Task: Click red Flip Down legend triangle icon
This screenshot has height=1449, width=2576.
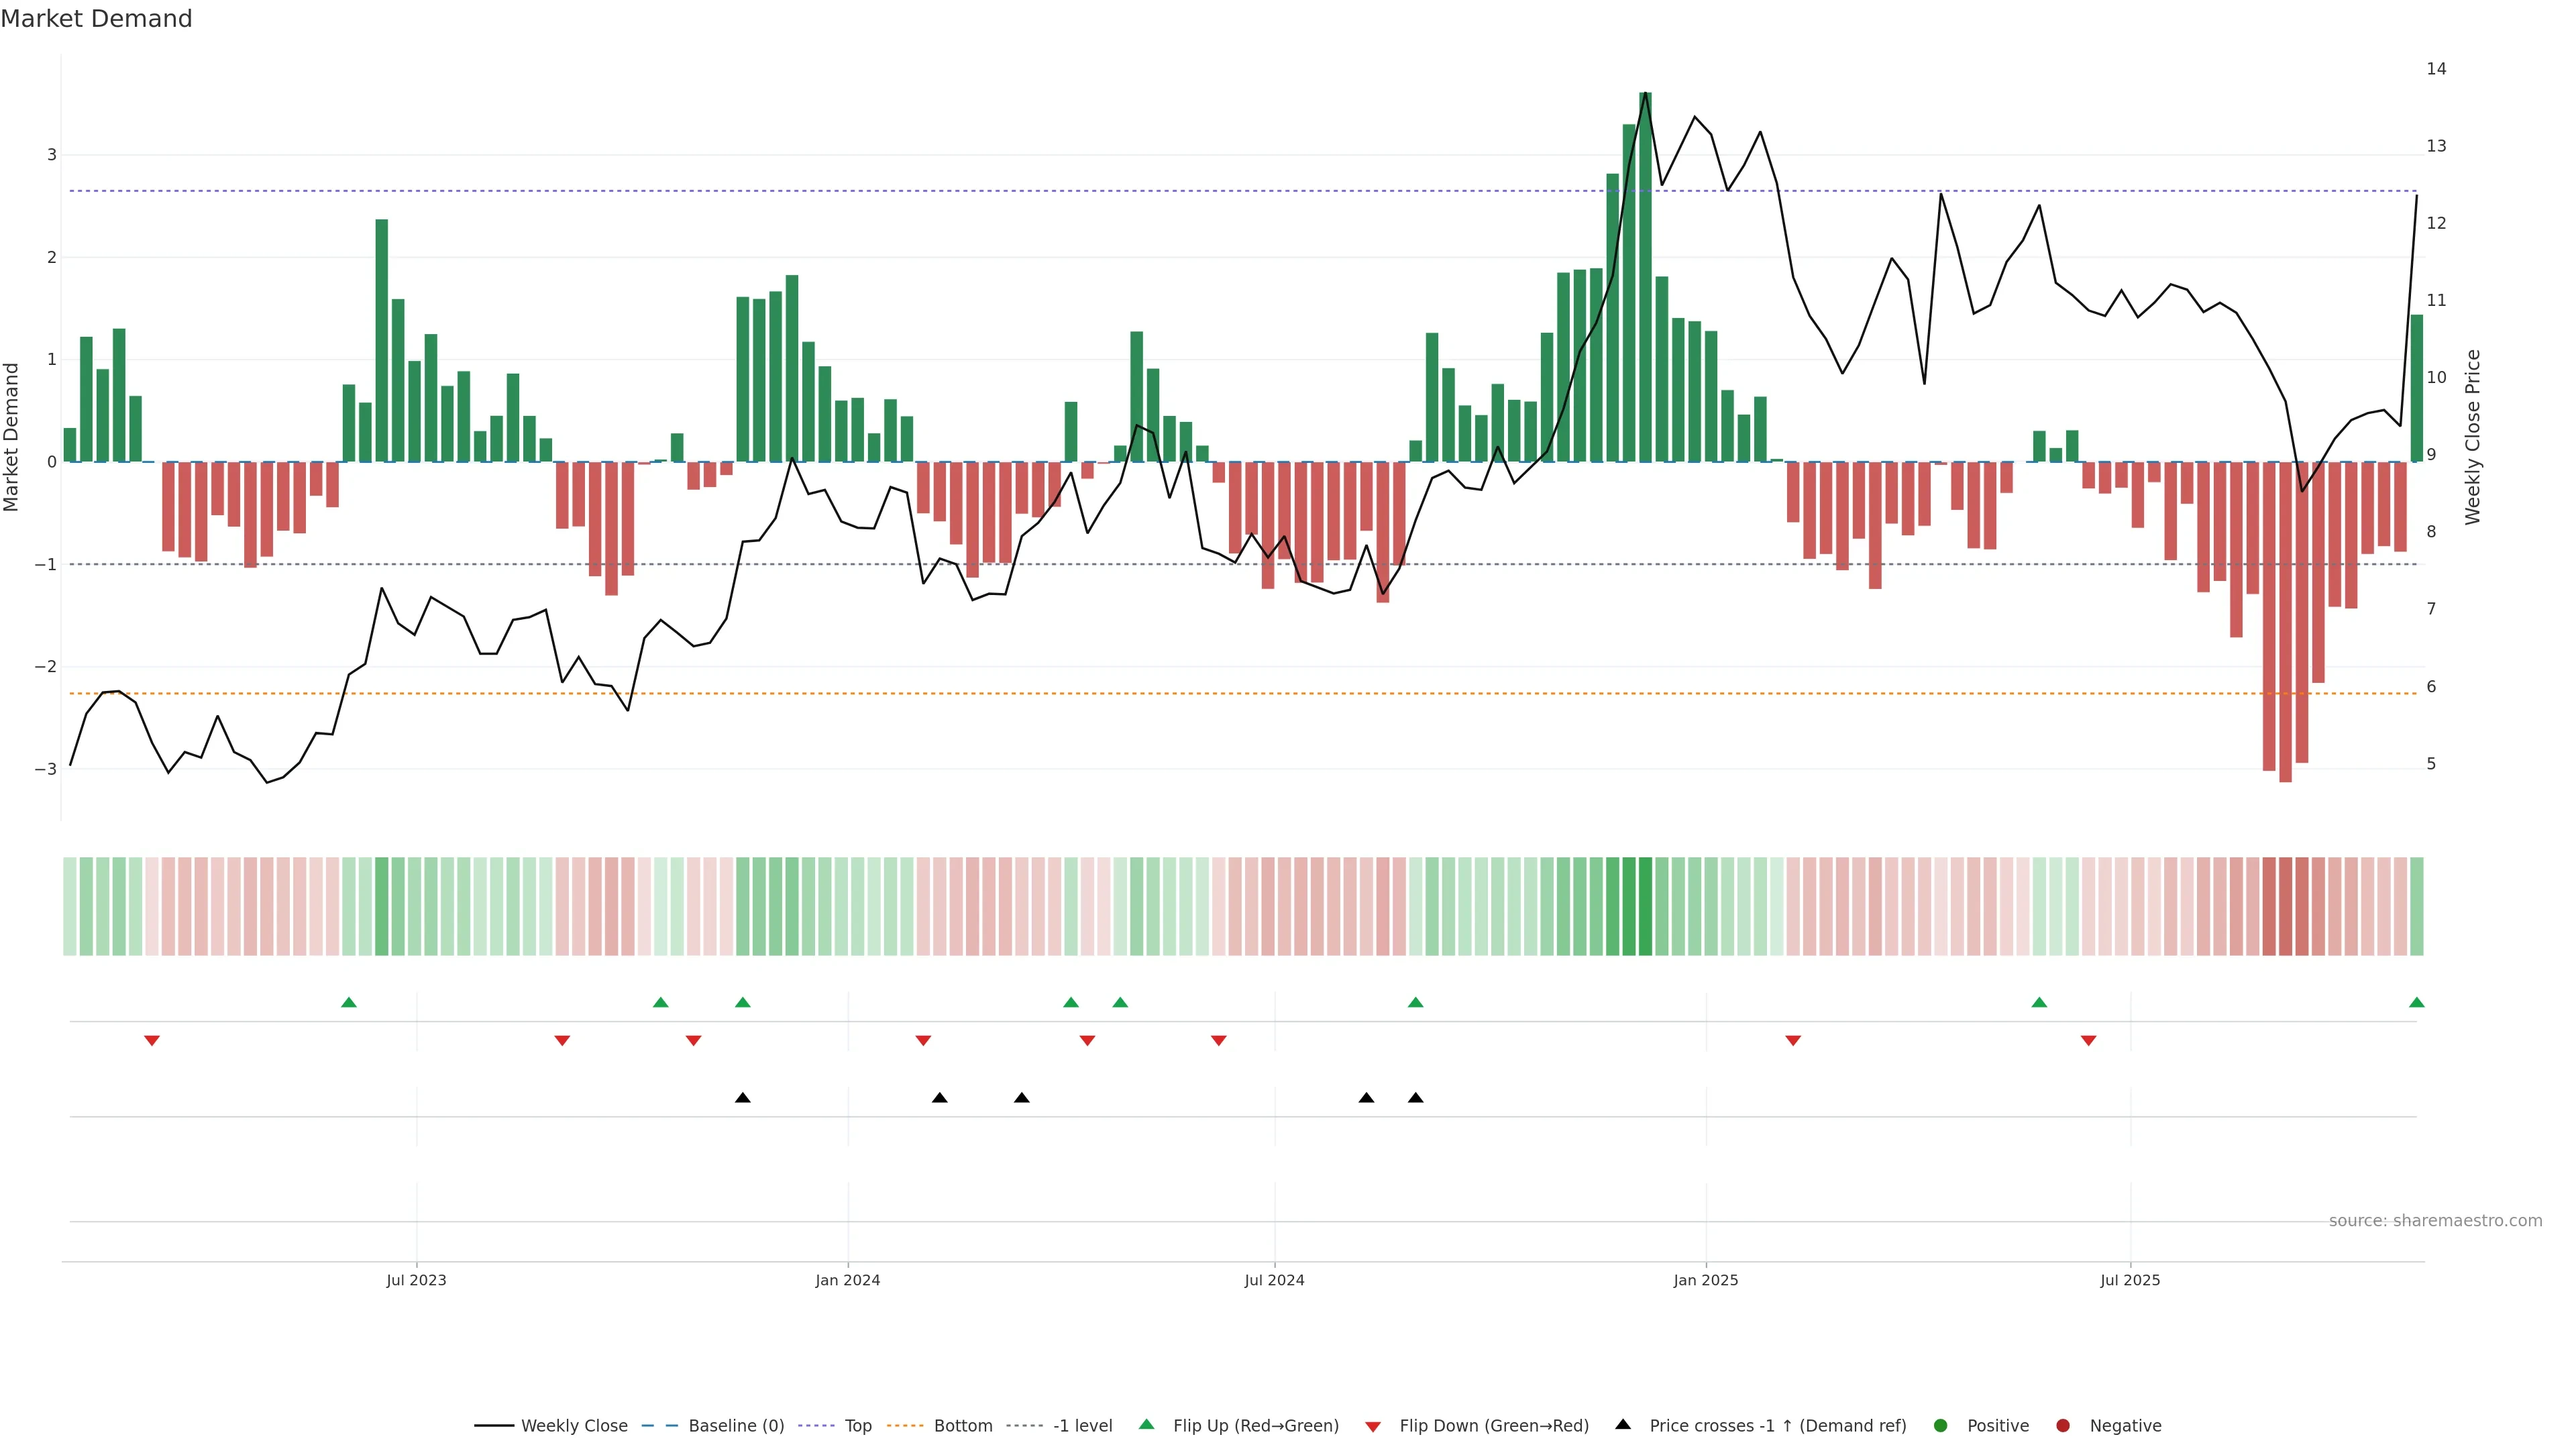Action: 1373,1427
